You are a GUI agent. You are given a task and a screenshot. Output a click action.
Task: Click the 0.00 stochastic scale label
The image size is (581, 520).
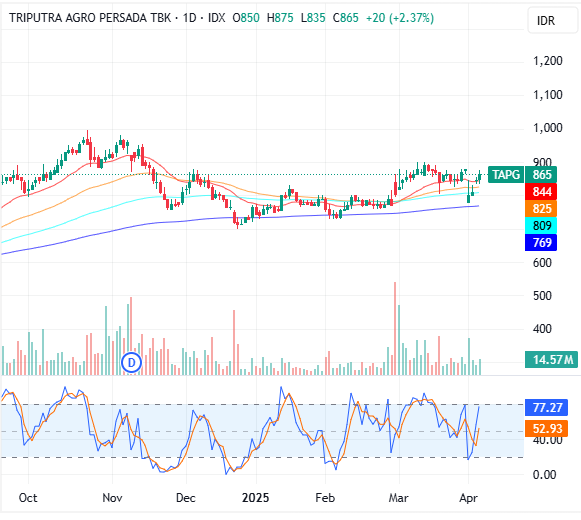(544, 475)
